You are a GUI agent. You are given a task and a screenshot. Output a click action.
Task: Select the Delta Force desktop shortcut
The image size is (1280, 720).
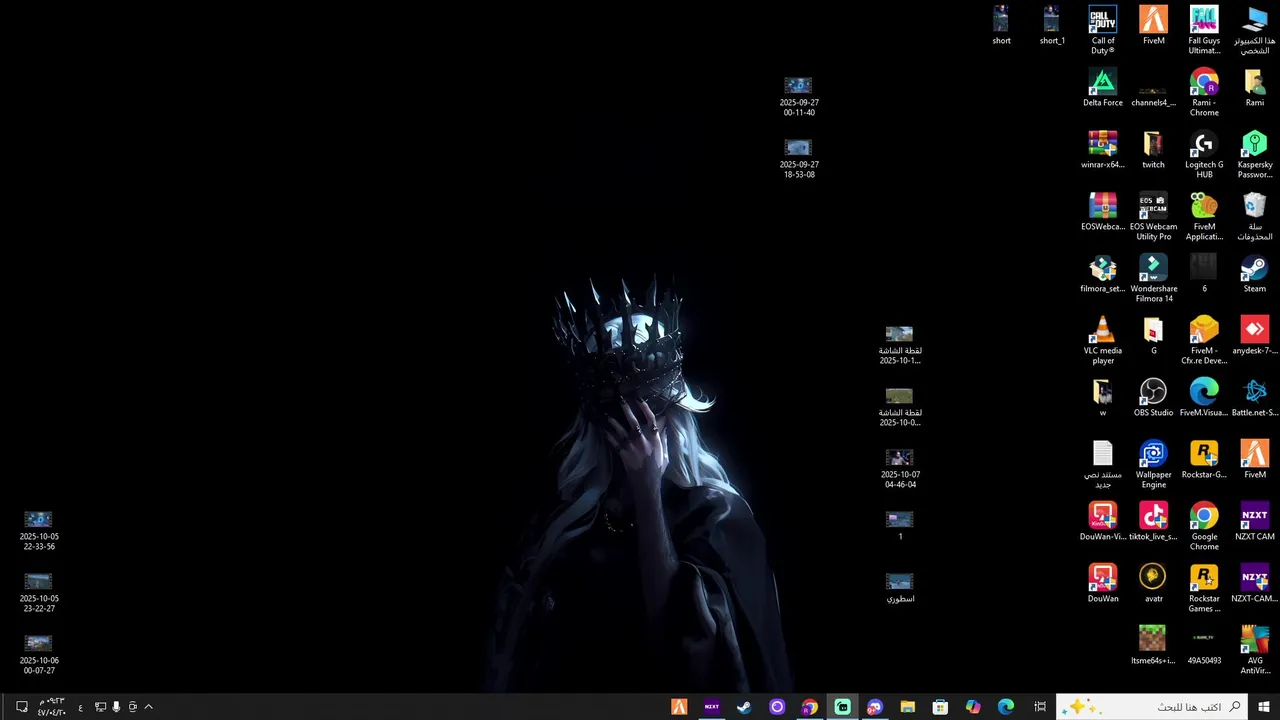tap(1103, 88)
